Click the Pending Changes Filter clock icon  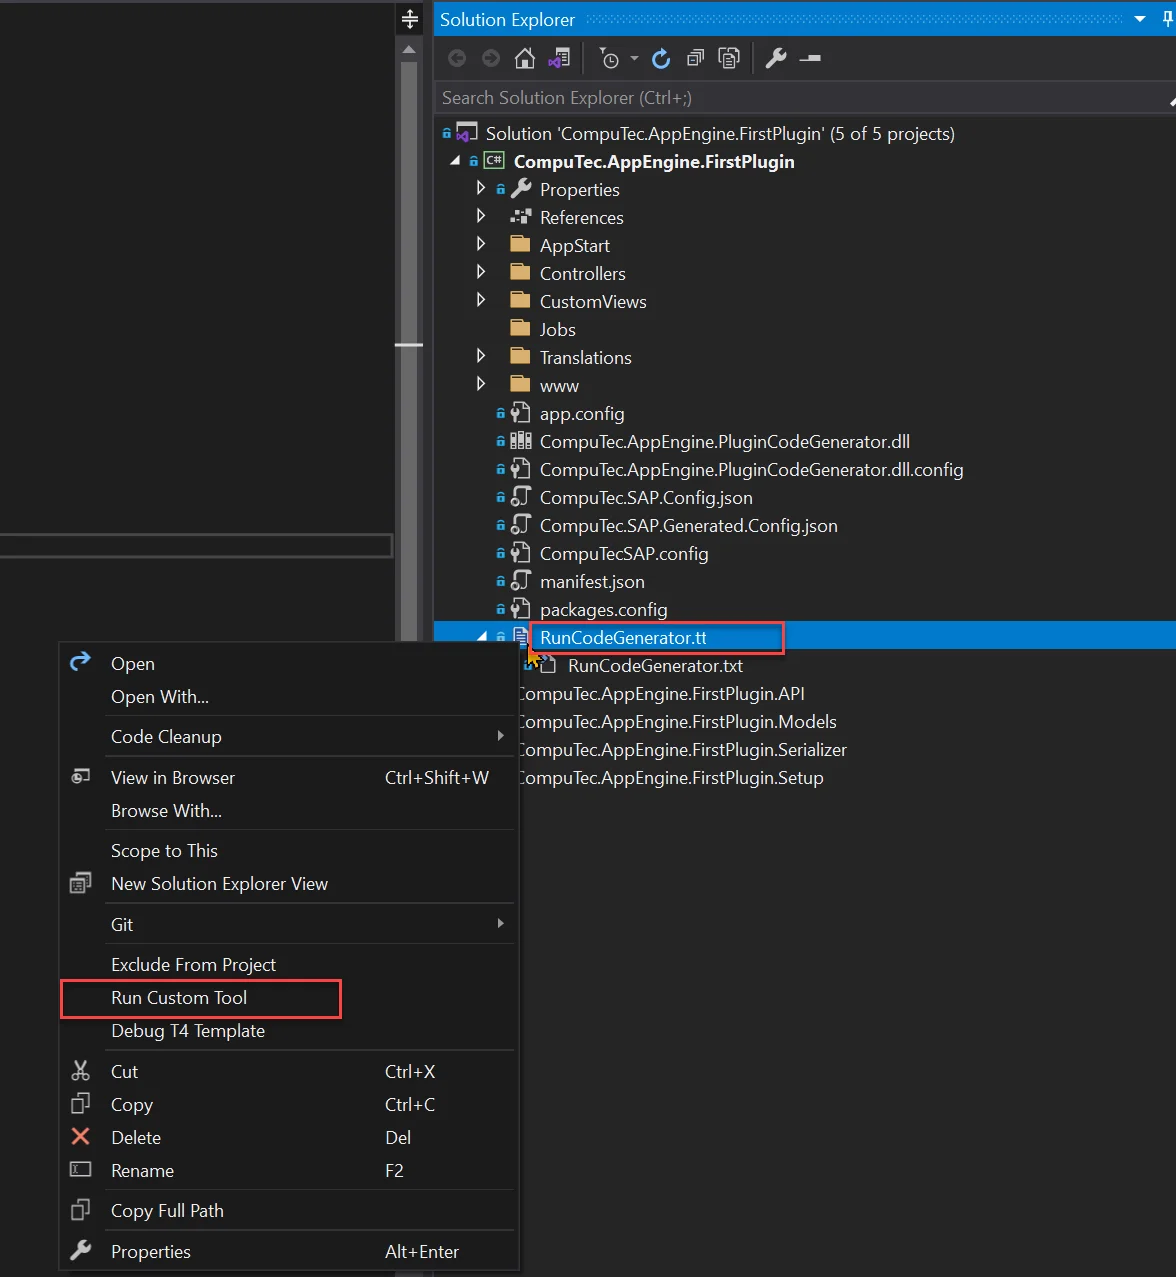coord(611,58)
